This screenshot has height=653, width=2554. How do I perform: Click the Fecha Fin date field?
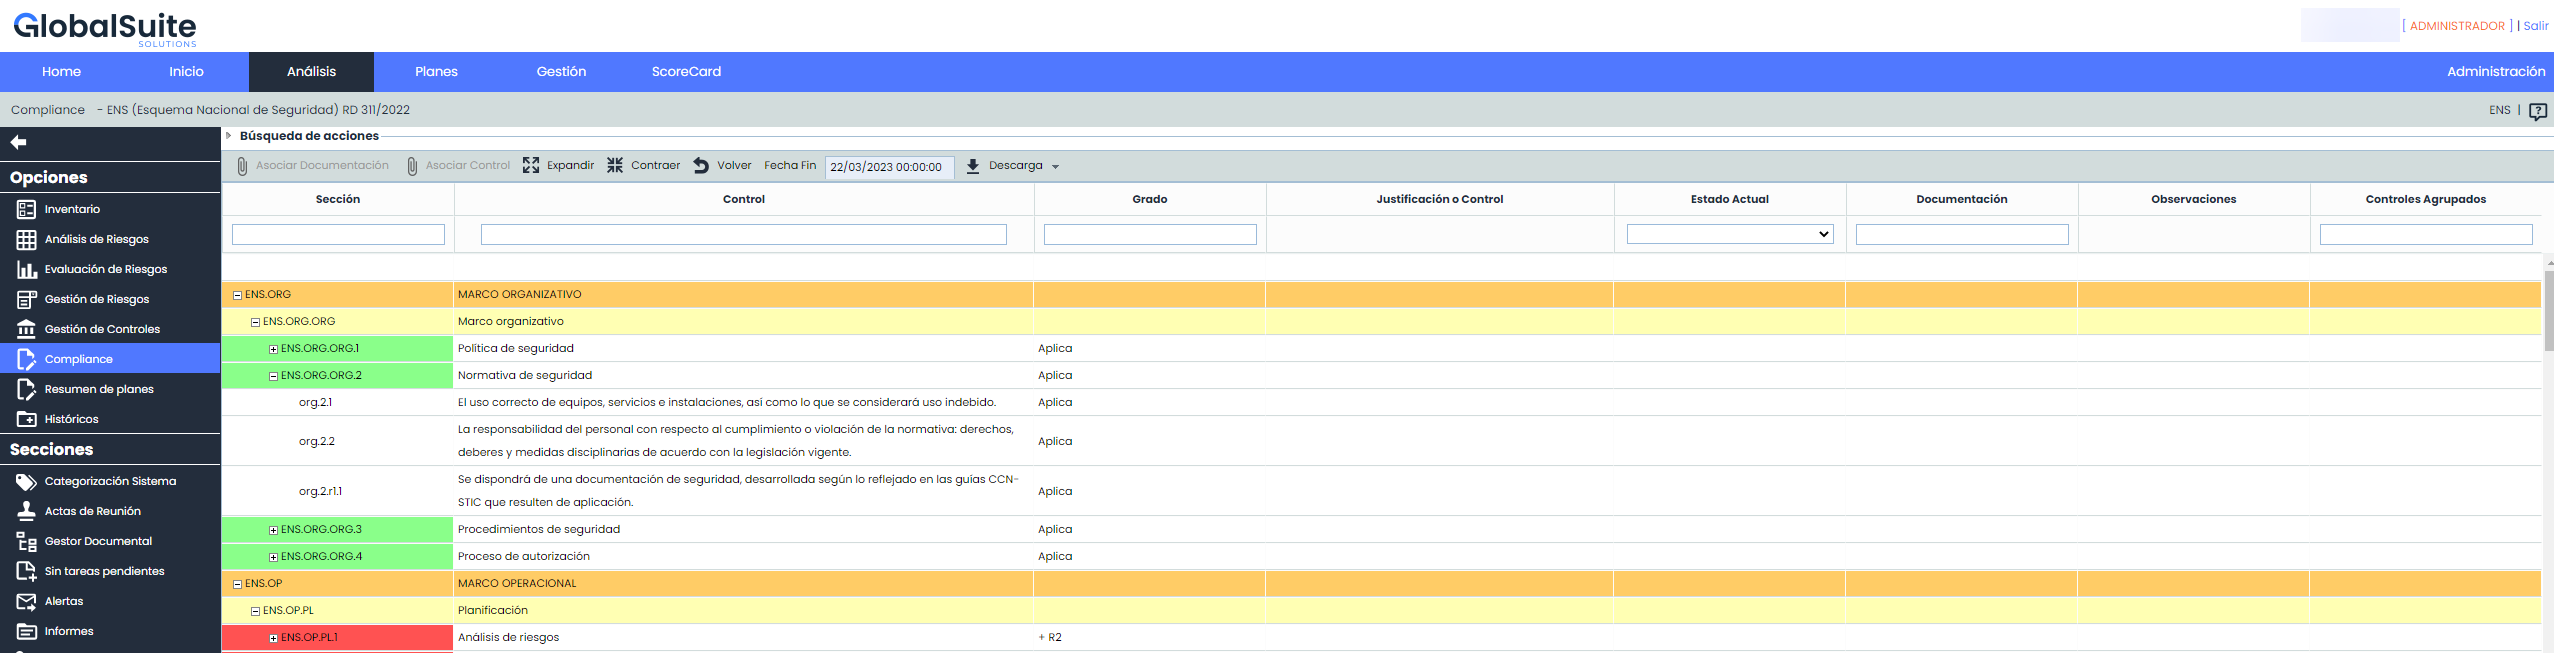click(888, 167)
